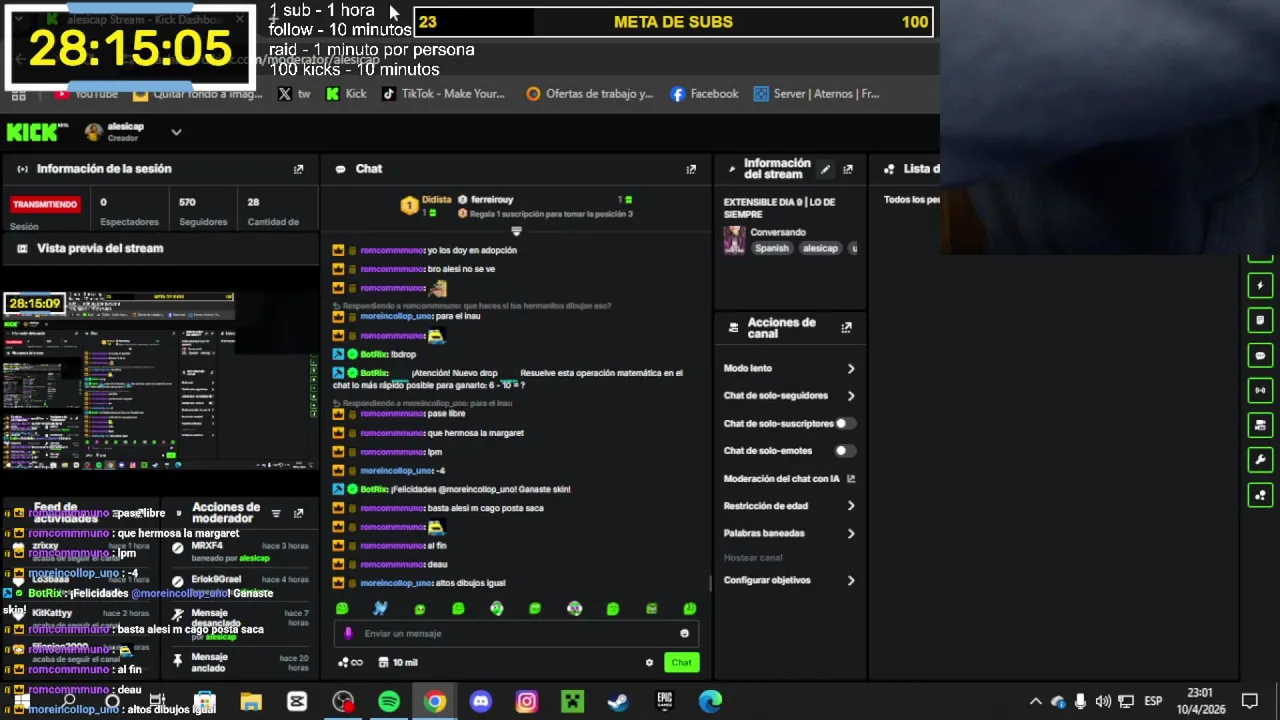Open Epic Games Launcher from taskbar
This screenshot has width=1280, height=720.
664,701
